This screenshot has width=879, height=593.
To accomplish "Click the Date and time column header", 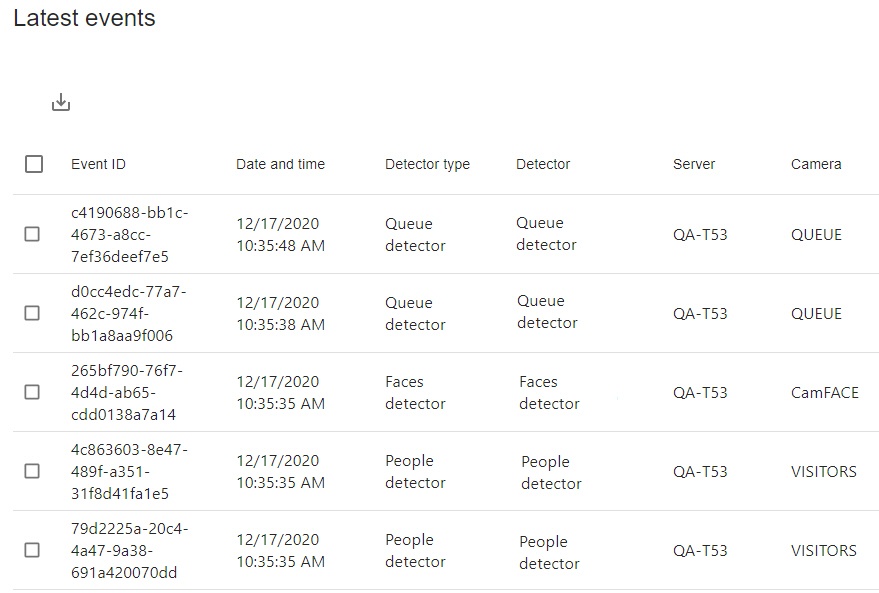I will (280, 164).
